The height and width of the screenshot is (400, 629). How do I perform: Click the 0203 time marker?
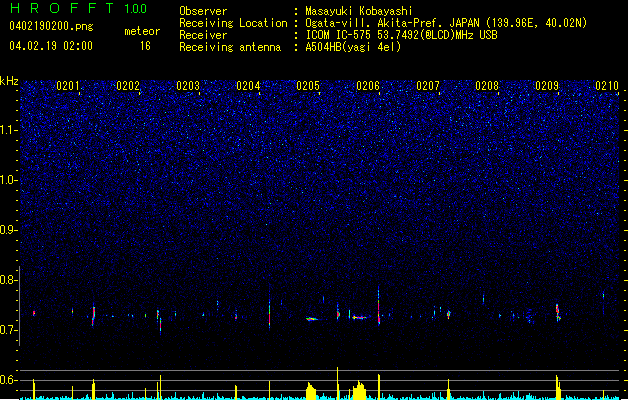point(188,86)
